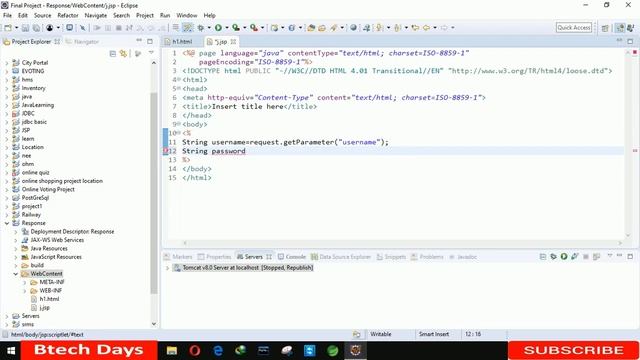
Task: Open Edge browser from taskbar
Action: pos(218,351)
